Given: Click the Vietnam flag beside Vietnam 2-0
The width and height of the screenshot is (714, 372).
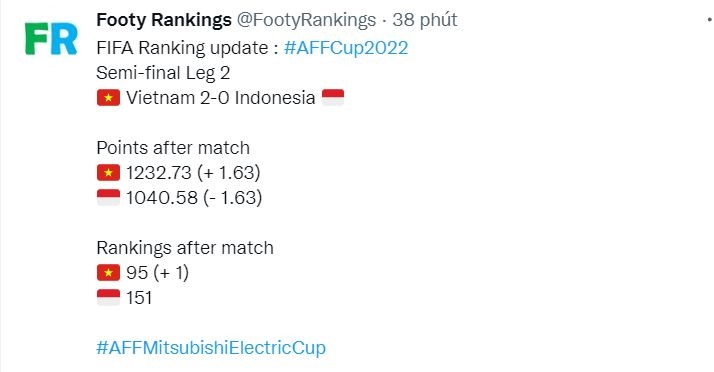Looking at the screenshot, I should tap(108, 97).
